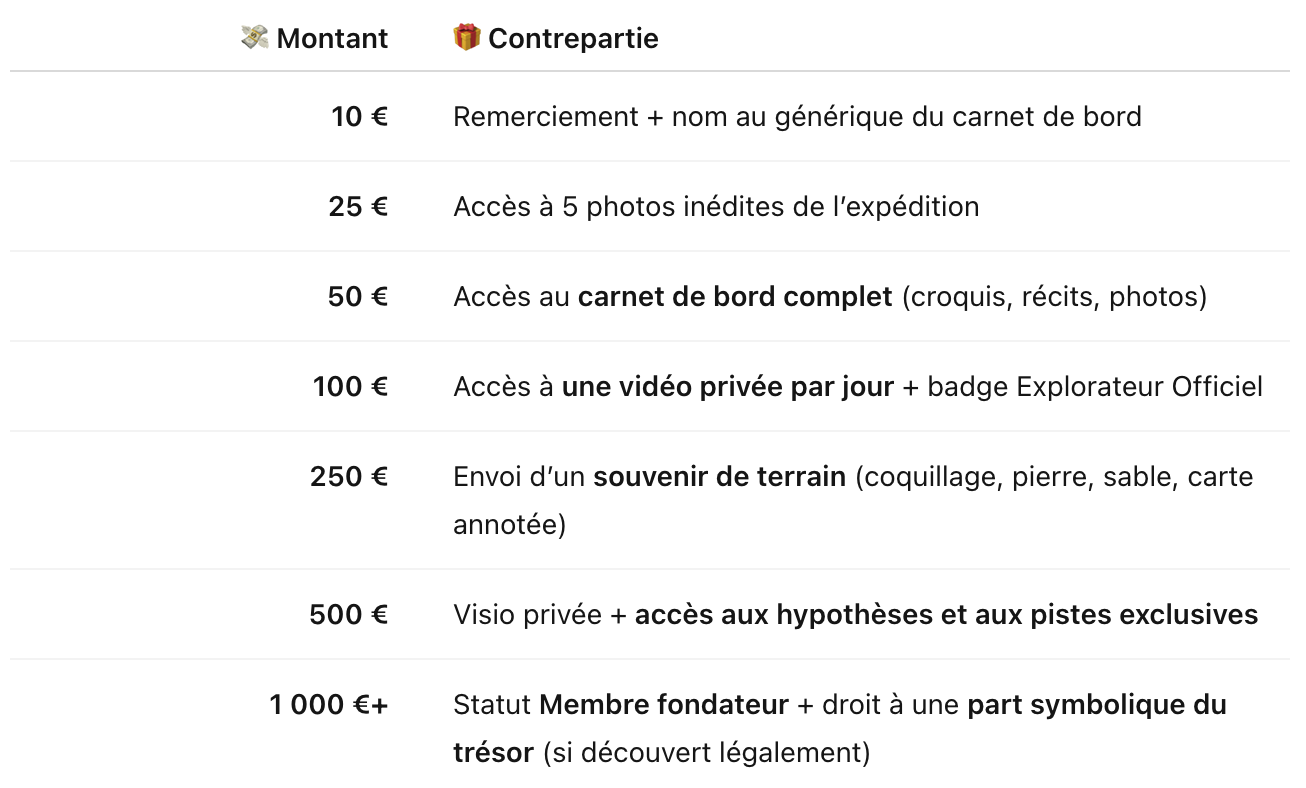Click 'badge Explorateur Officiel' text
The width and height of the screenshot is (1306, 788).
(x=1095, y=387)
